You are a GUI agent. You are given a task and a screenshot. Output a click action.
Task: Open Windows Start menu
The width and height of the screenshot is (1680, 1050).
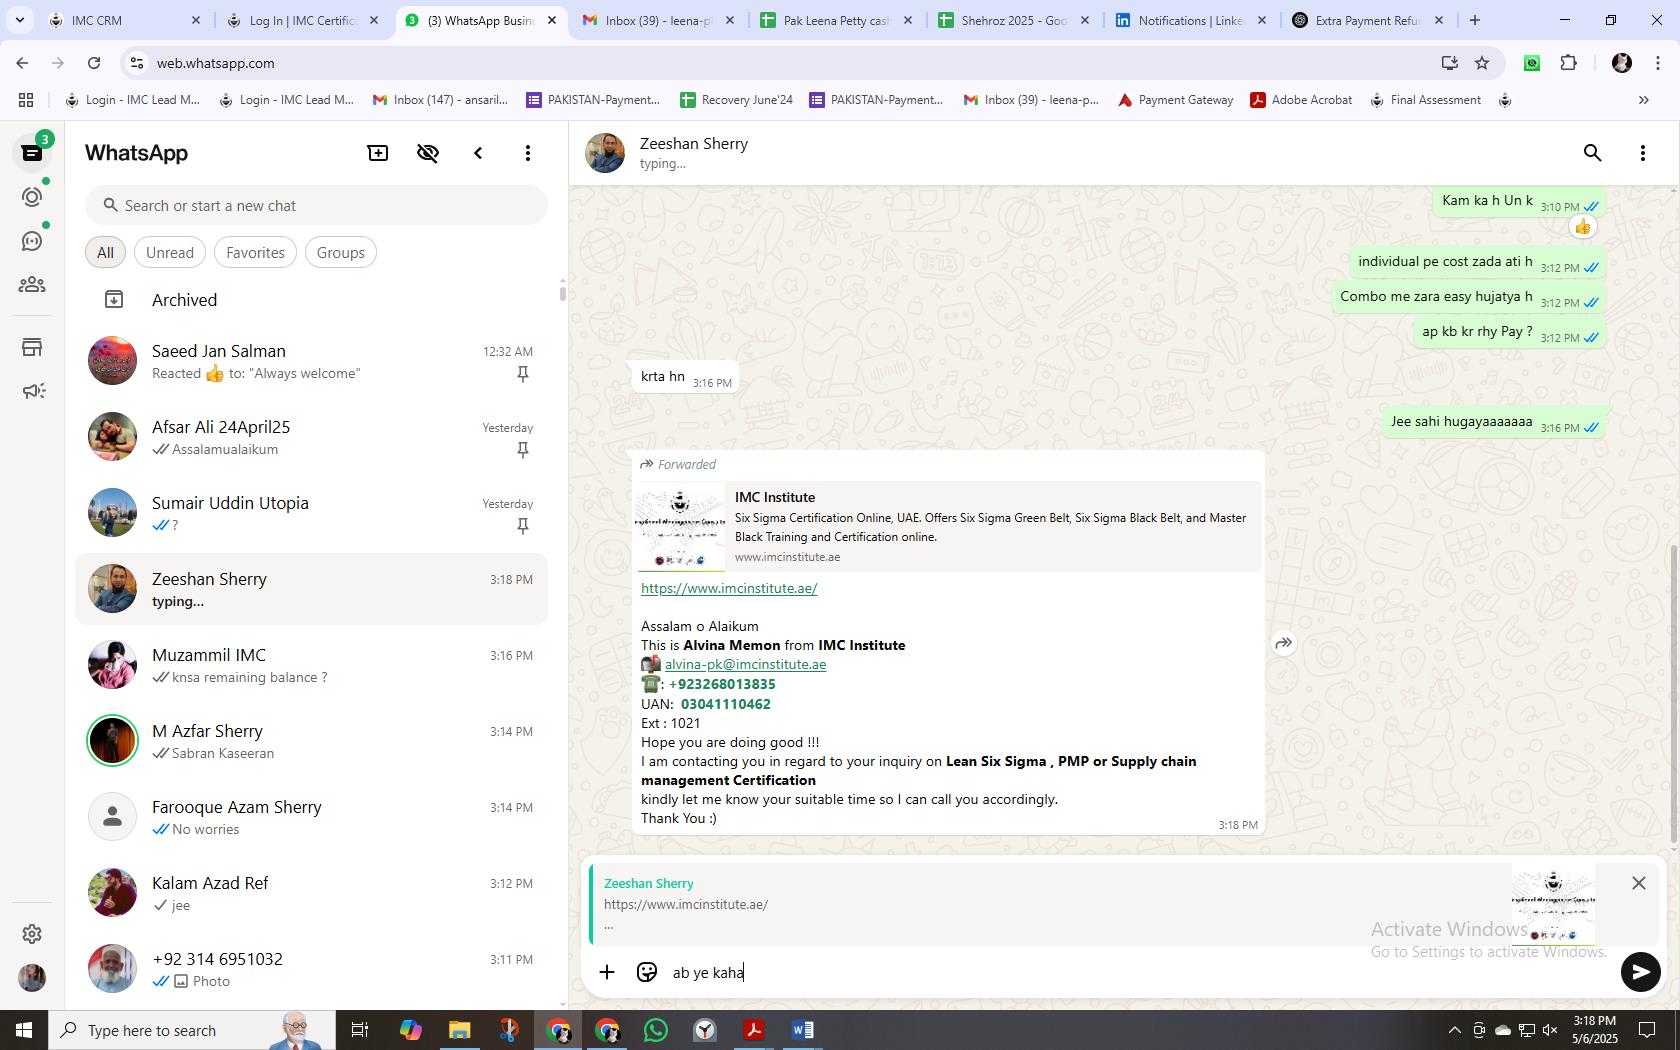[24, 1030]
